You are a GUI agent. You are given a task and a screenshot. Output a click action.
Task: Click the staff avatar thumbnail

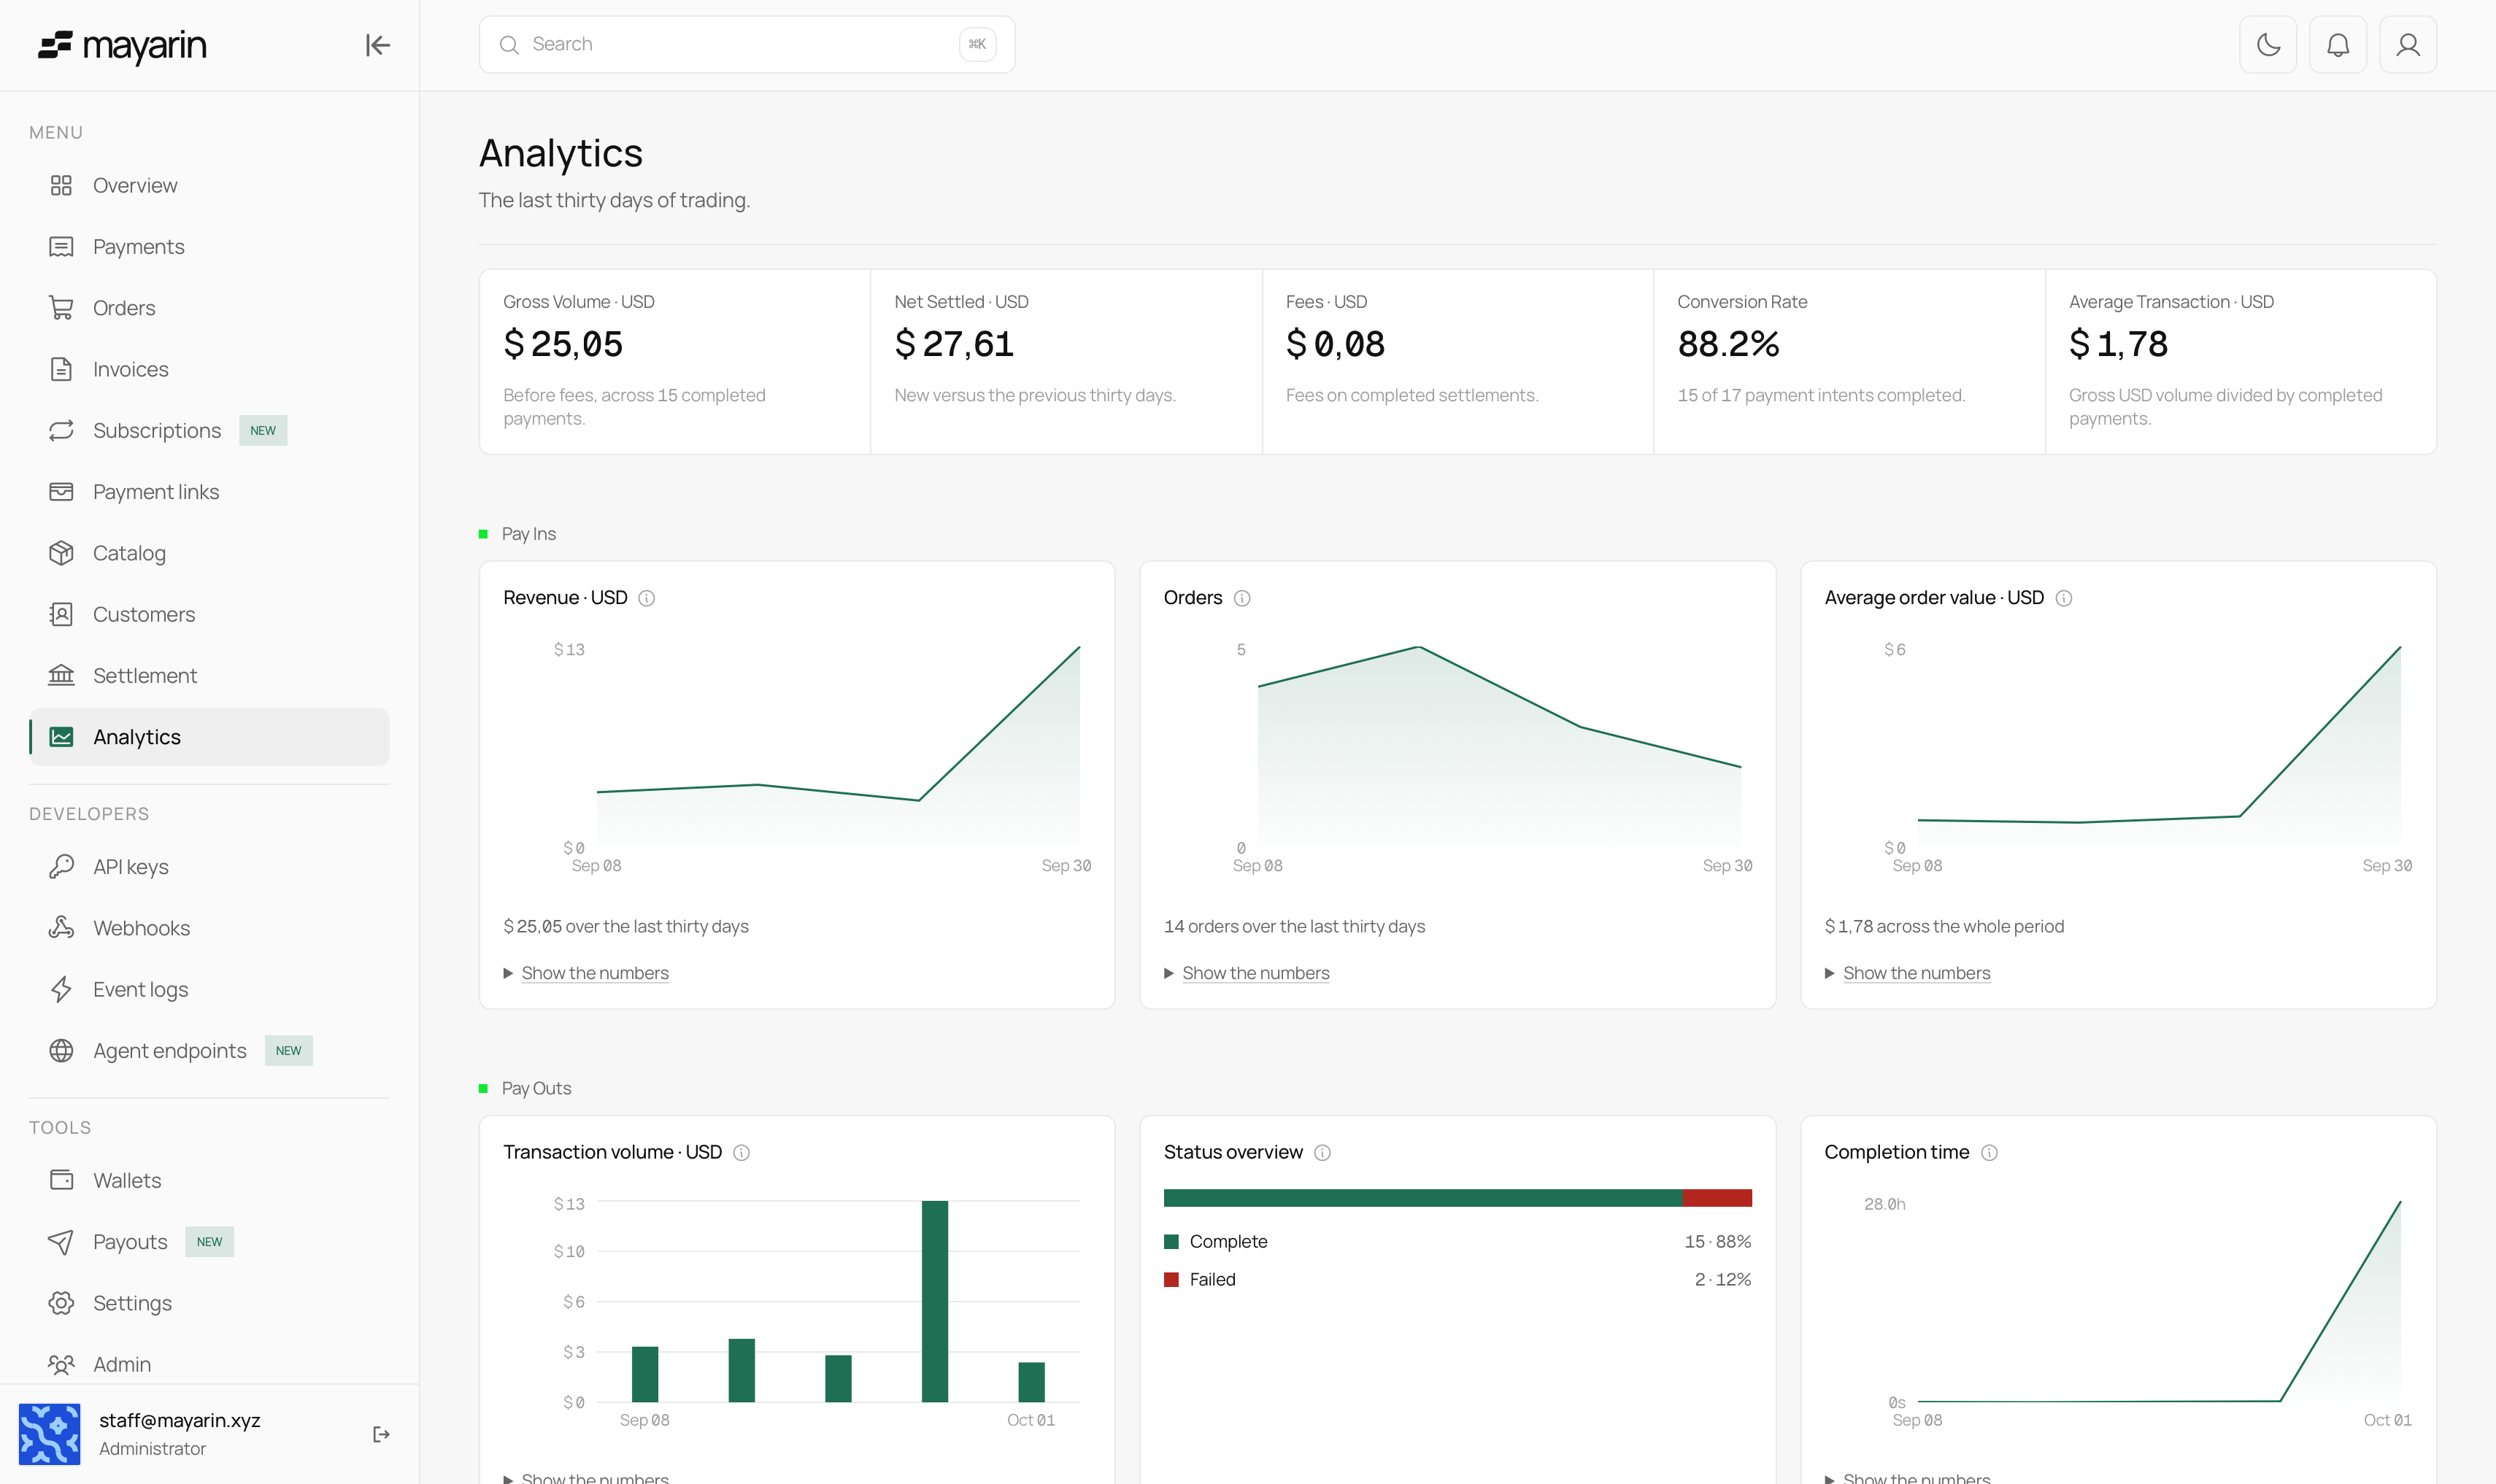coord(49,1434)
